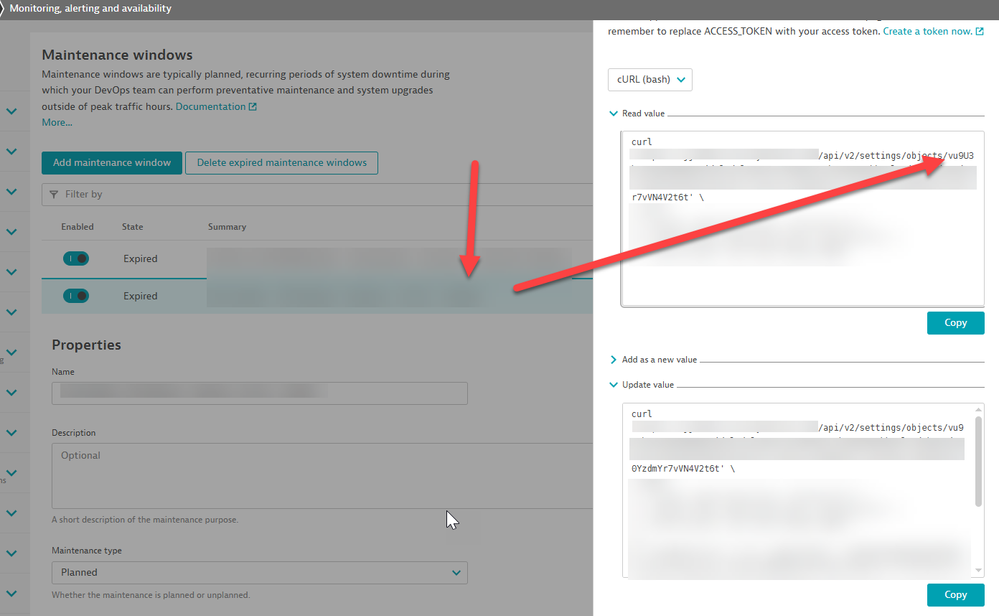Toggle the first Expired maintenance window switch

[75, 259]
